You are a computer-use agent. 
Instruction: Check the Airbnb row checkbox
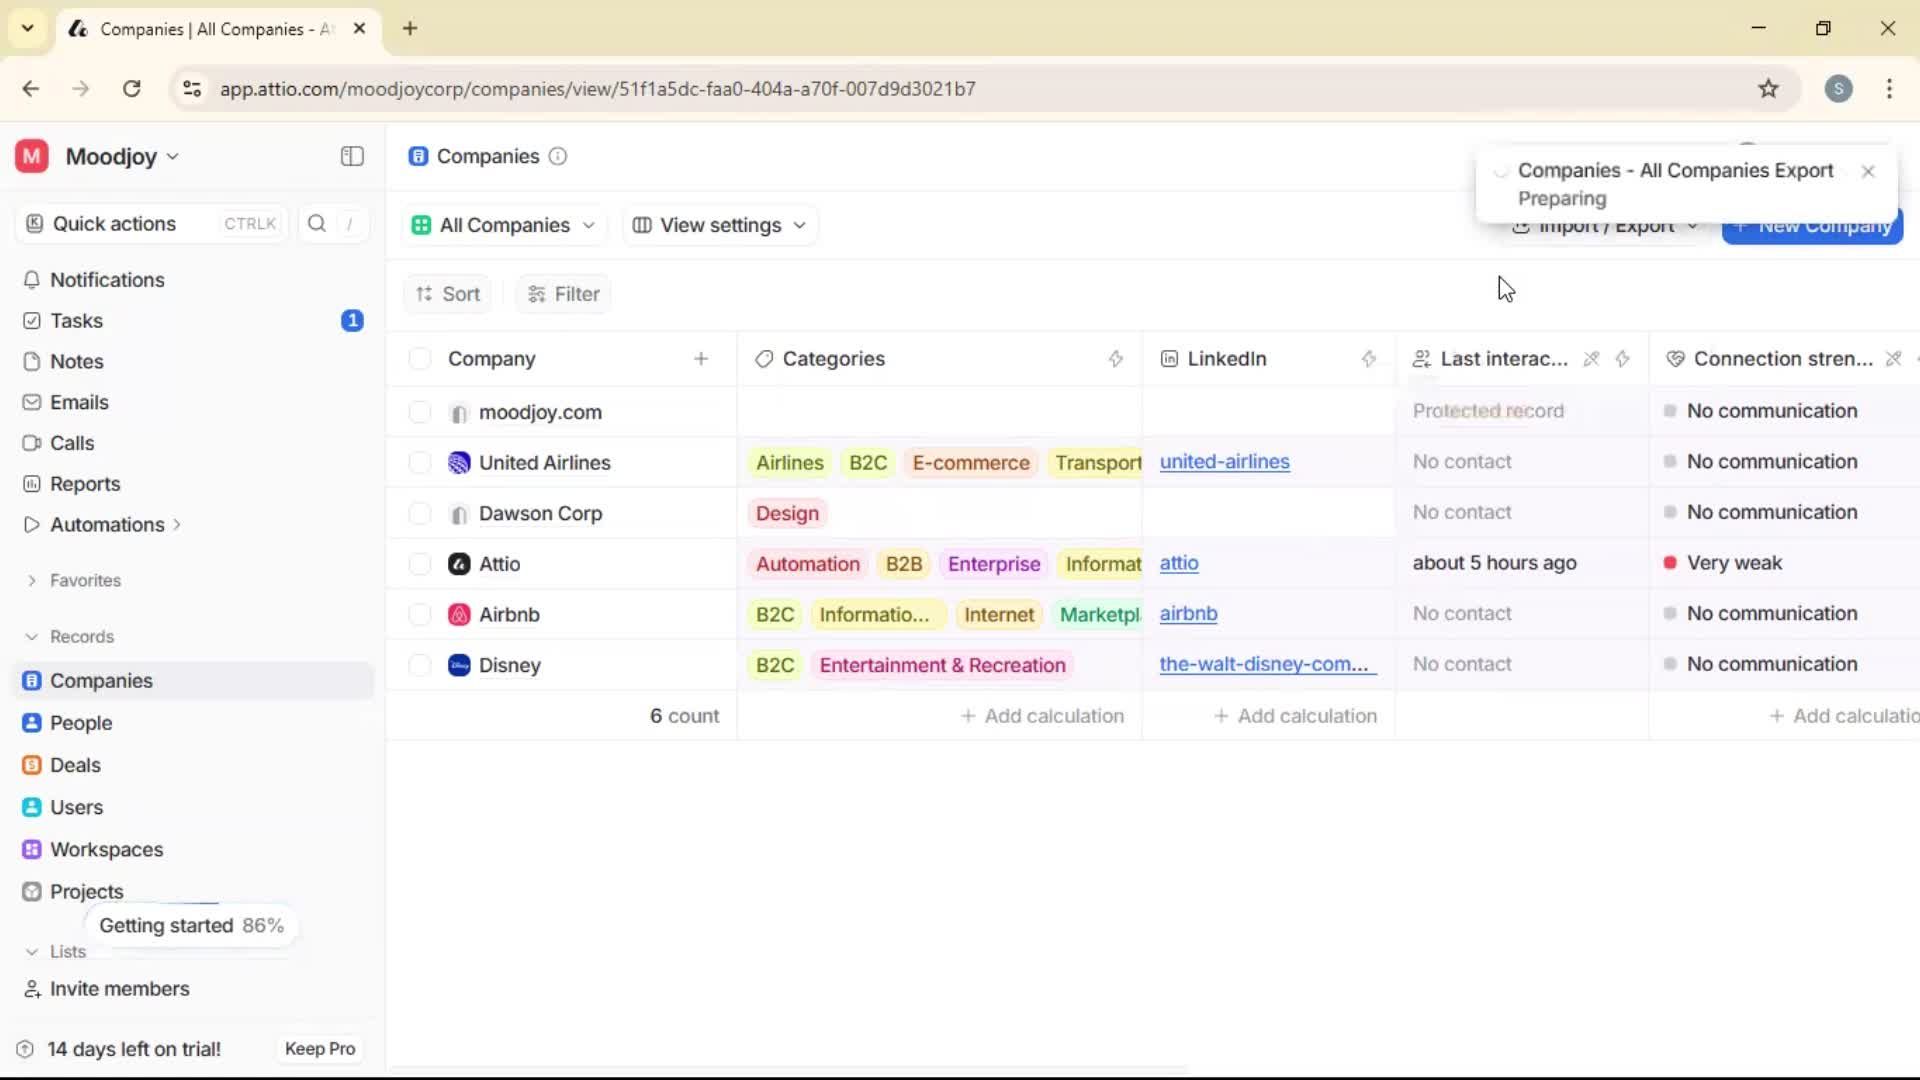tap(420, 614)
